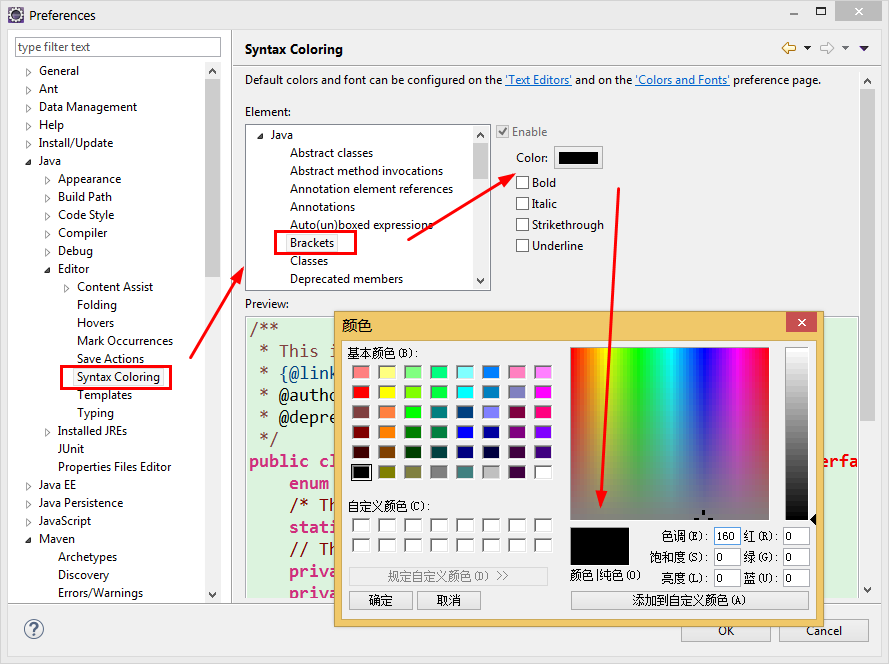
Task: Enable the Underline checkbox
Action: [522, 246]
